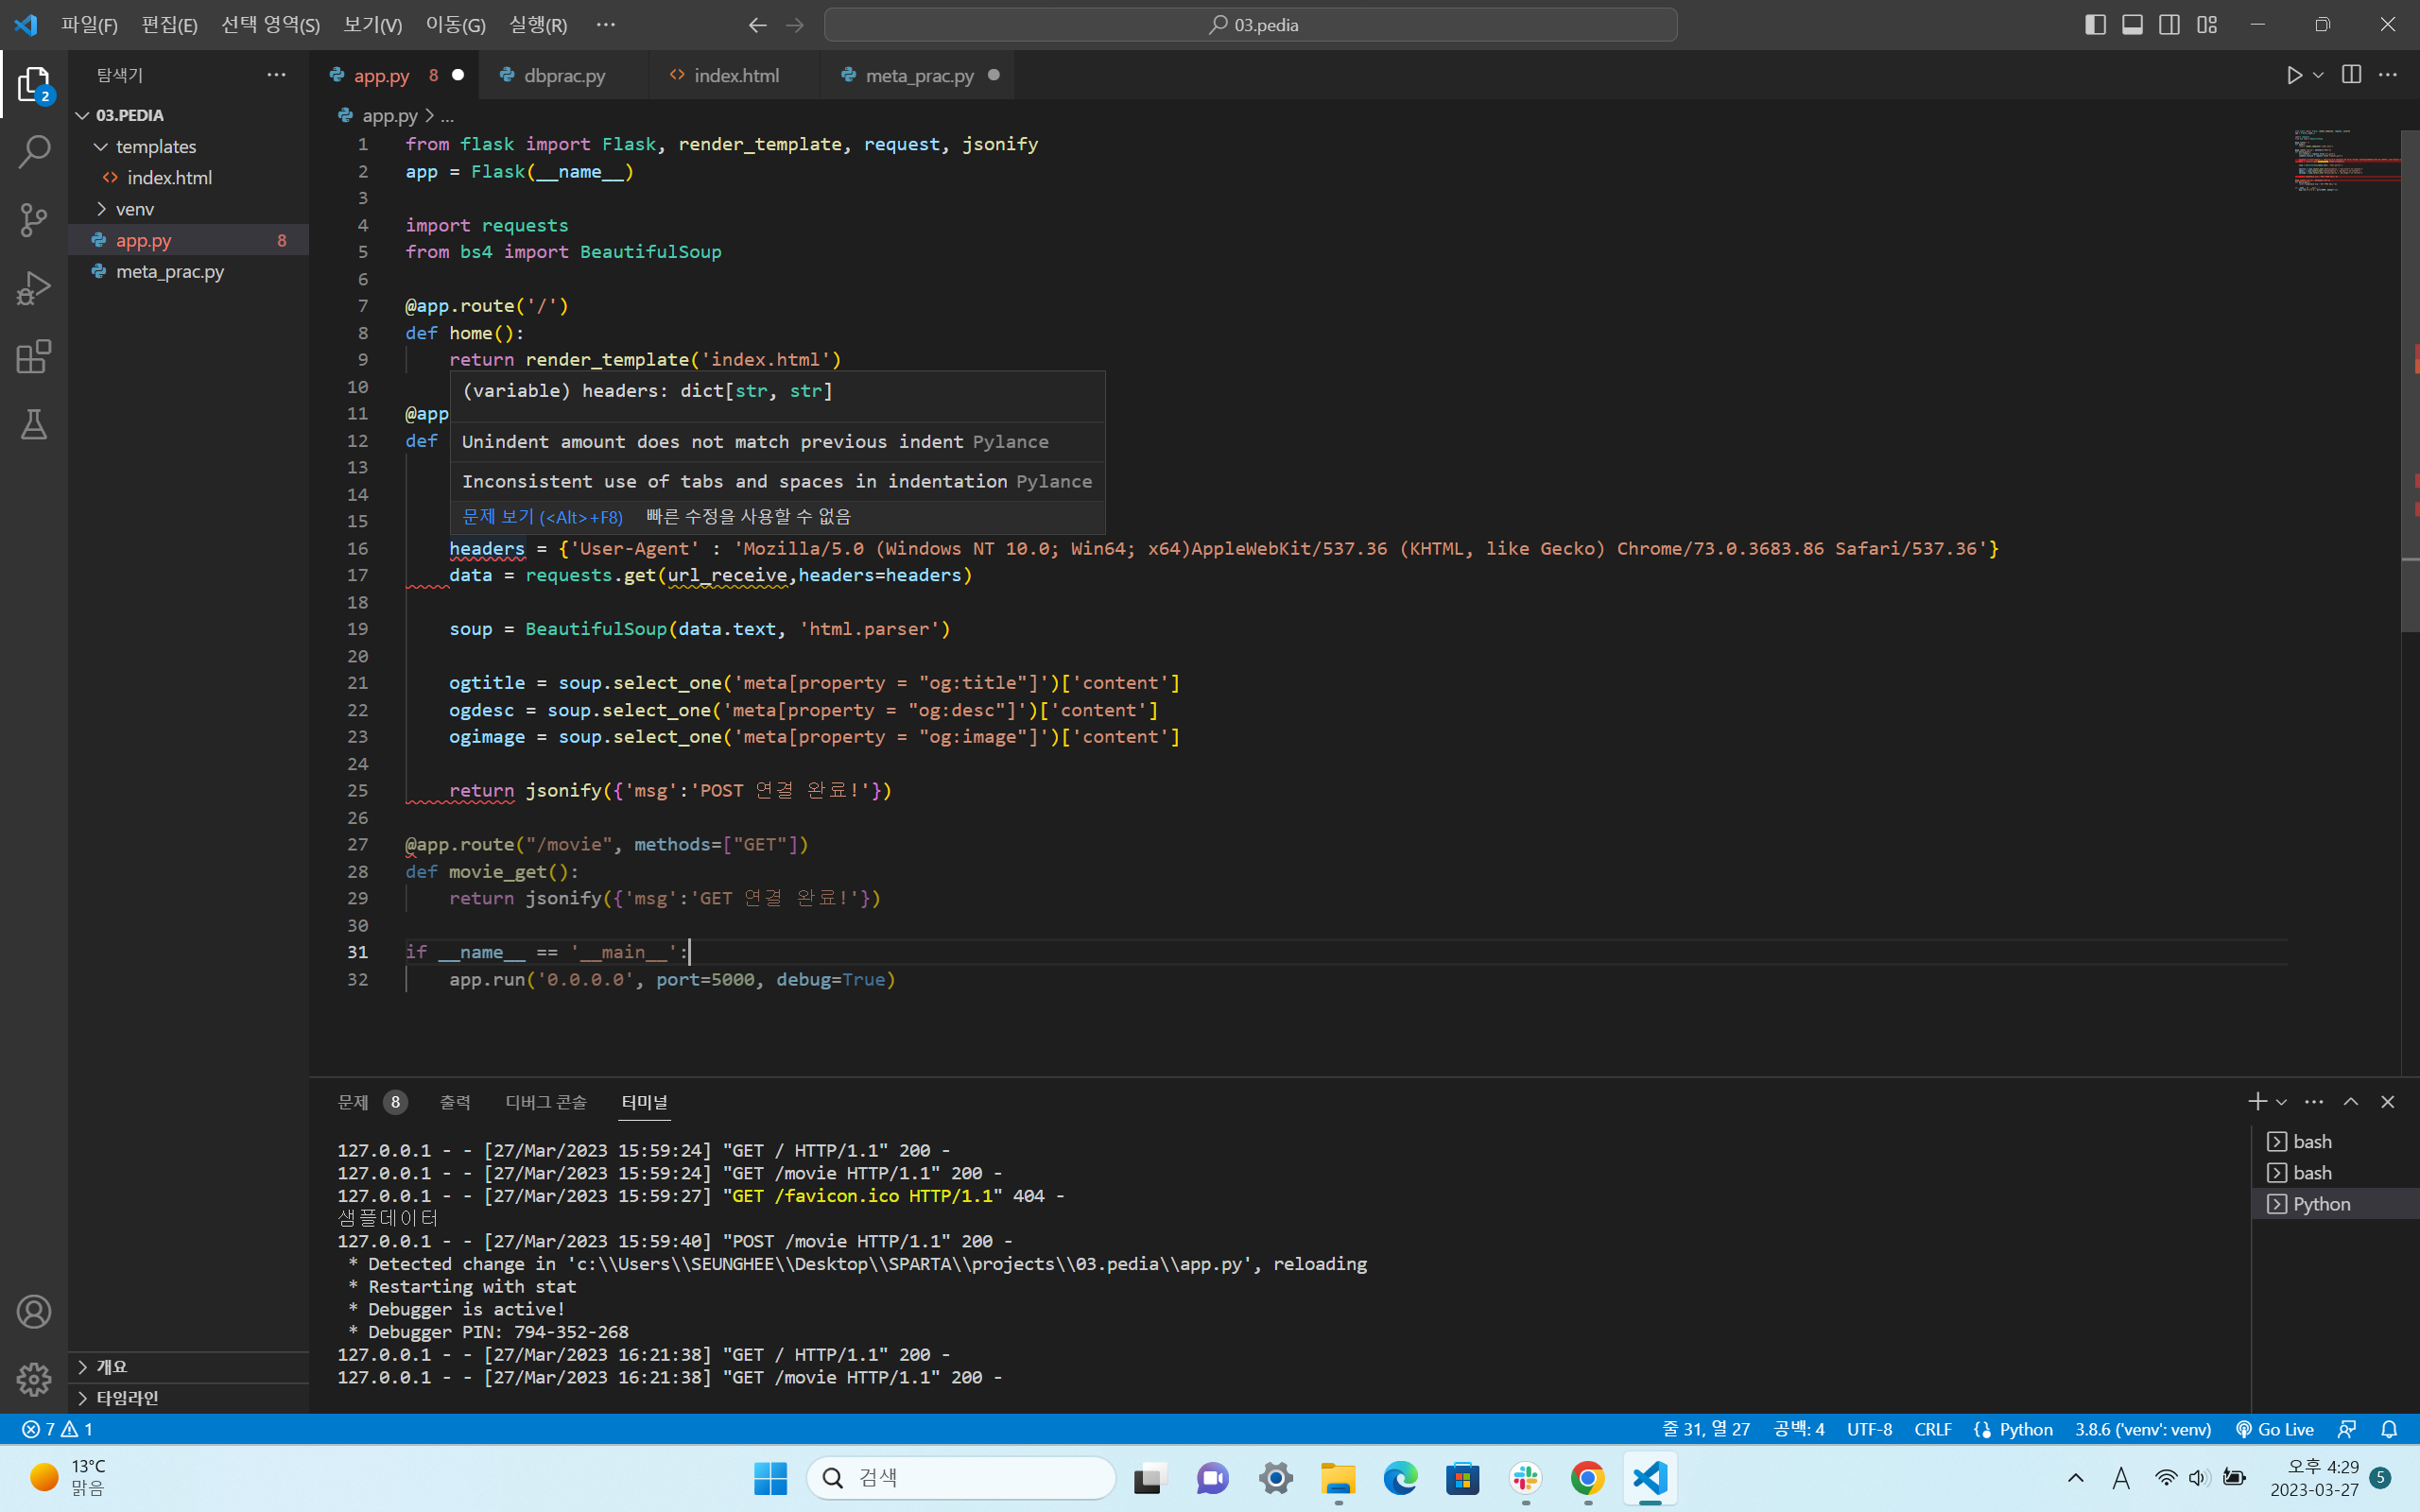
Task: Switch to the 디버그 콘솔 tab
Action: coord(546,1101)
